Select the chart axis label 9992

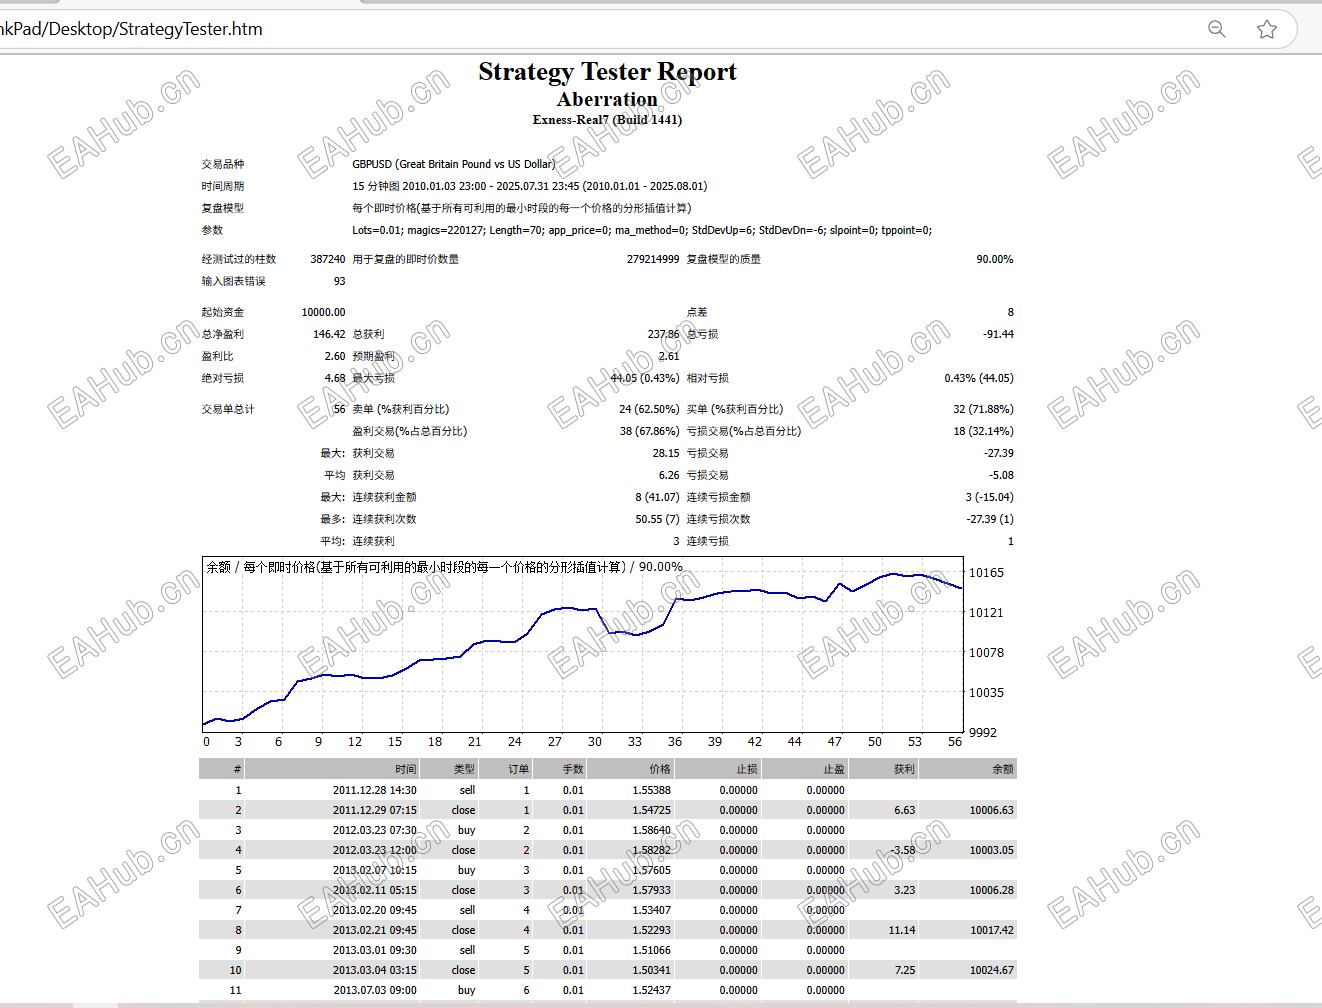(x=983, y=733)
